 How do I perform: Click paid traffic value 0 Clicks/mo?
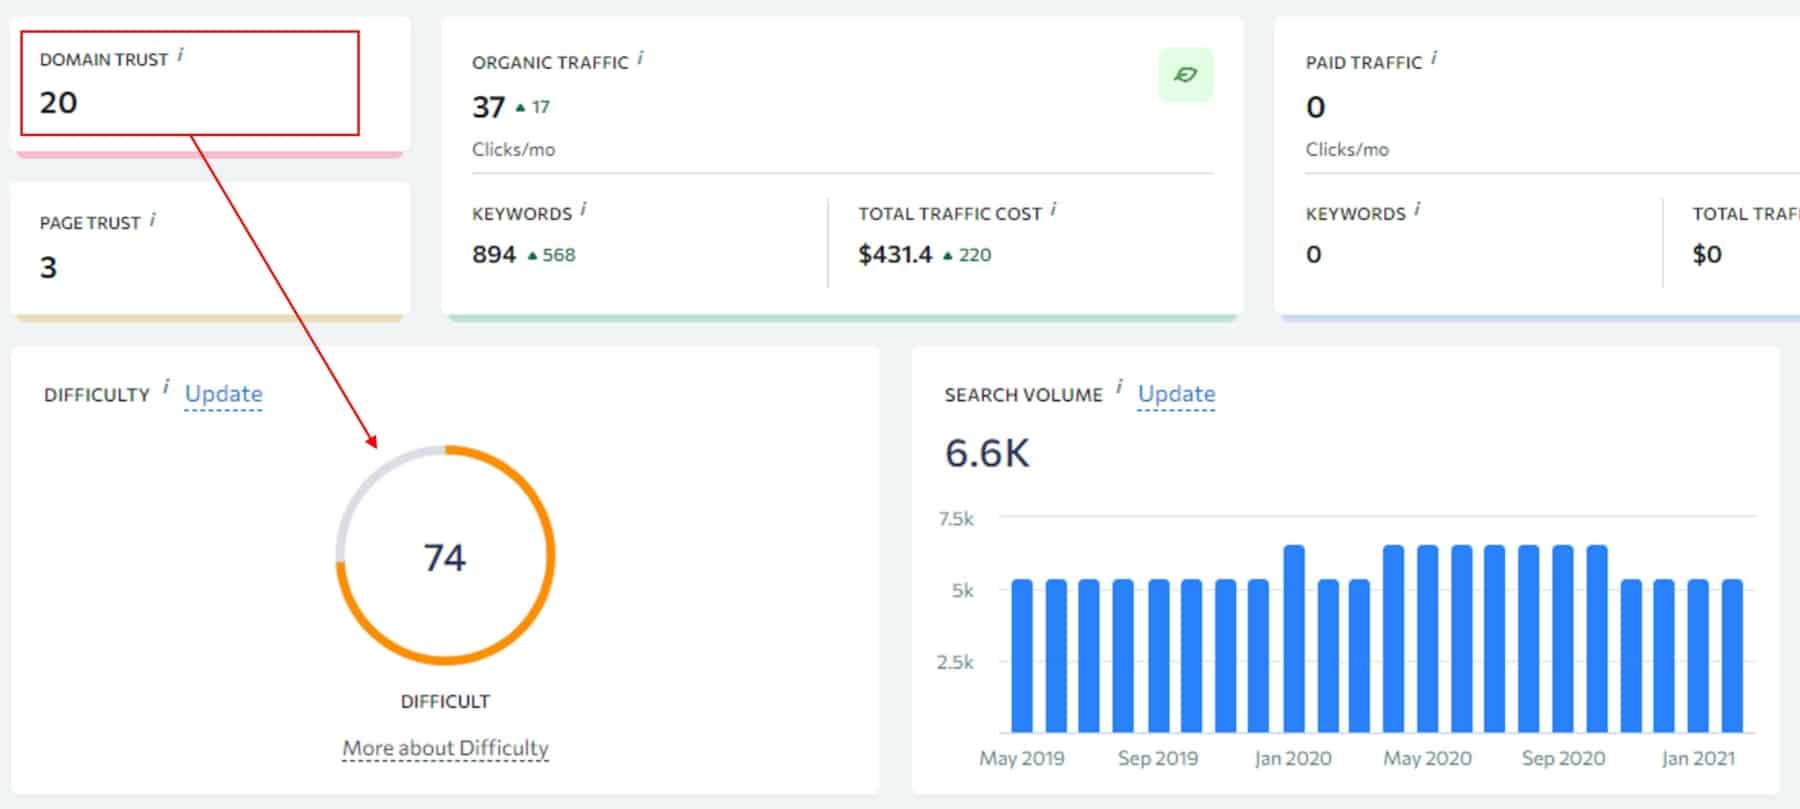(1316, 107)
